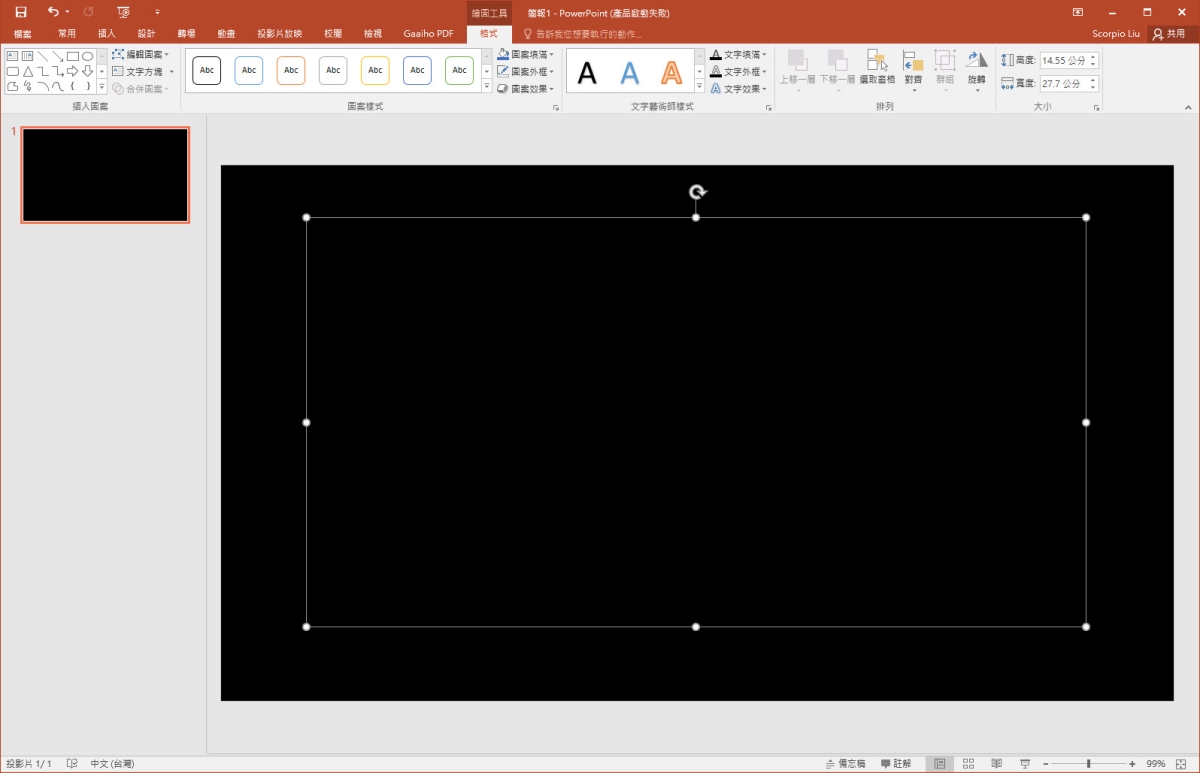
Task: Click fit slide to window icon
Action: (1184, 764)
